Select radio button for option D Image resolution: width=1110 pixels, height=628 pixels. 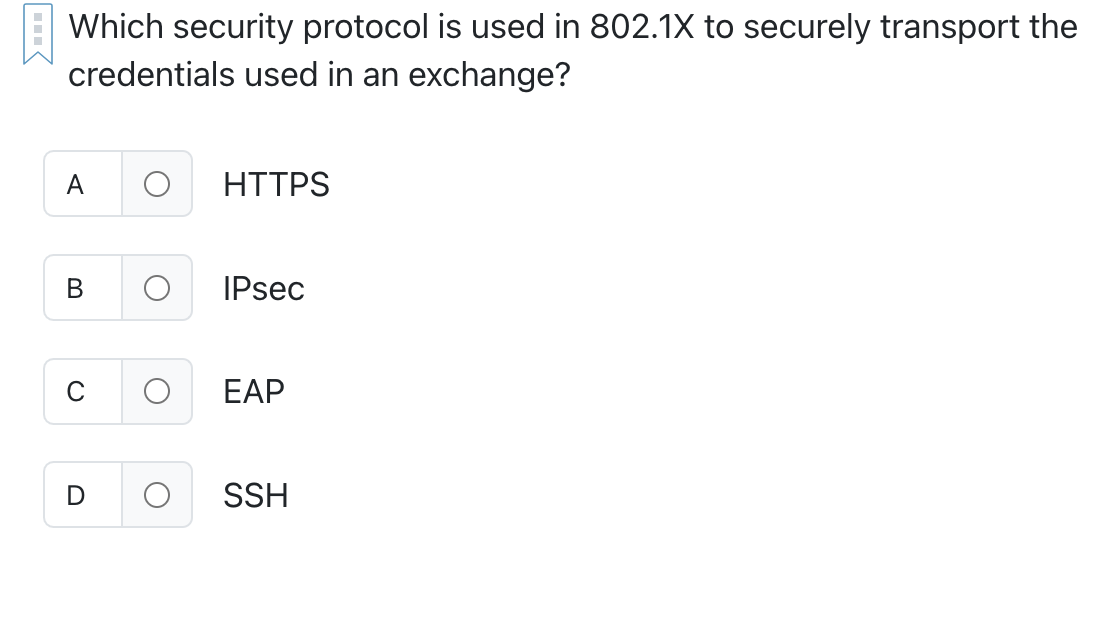click(x=157, y=495)
